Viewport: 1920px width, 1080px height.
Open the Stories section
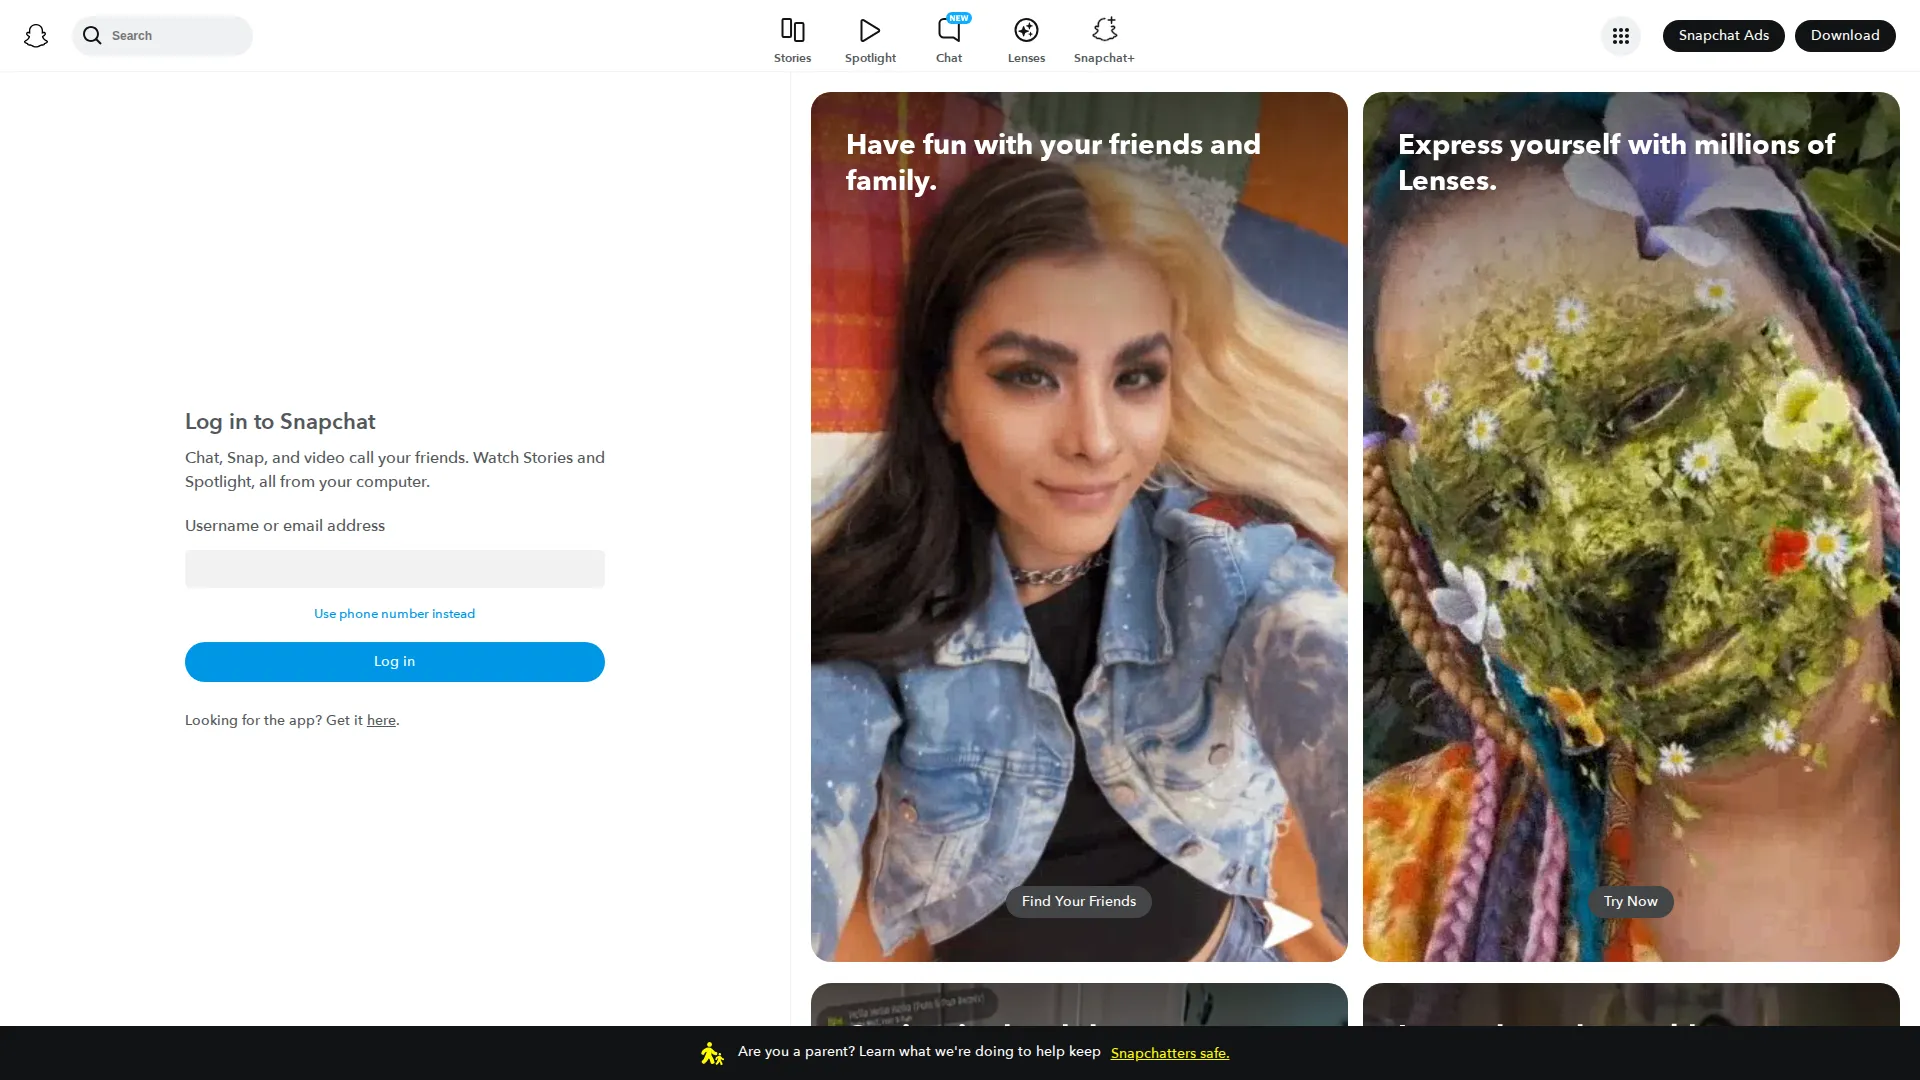(x=792, y=38)
